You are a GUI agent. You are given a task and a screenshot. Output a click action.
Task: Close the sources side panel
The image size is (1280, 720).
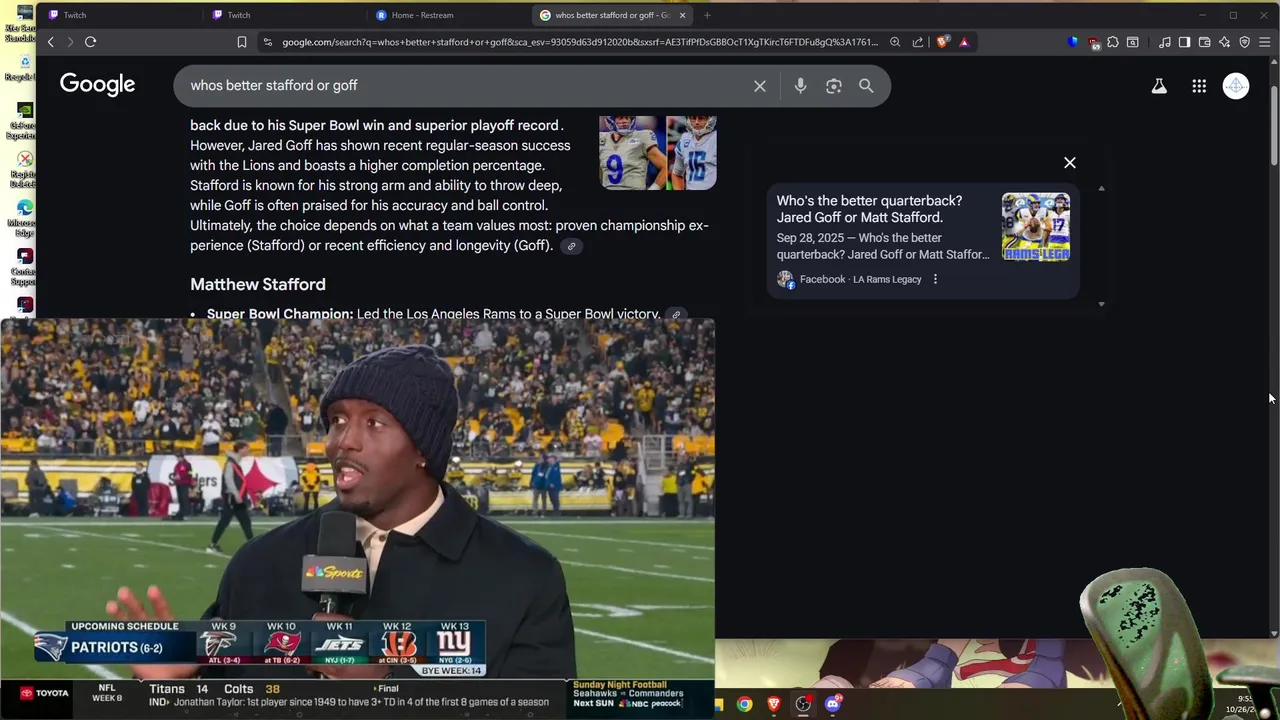coord(1070,163)
